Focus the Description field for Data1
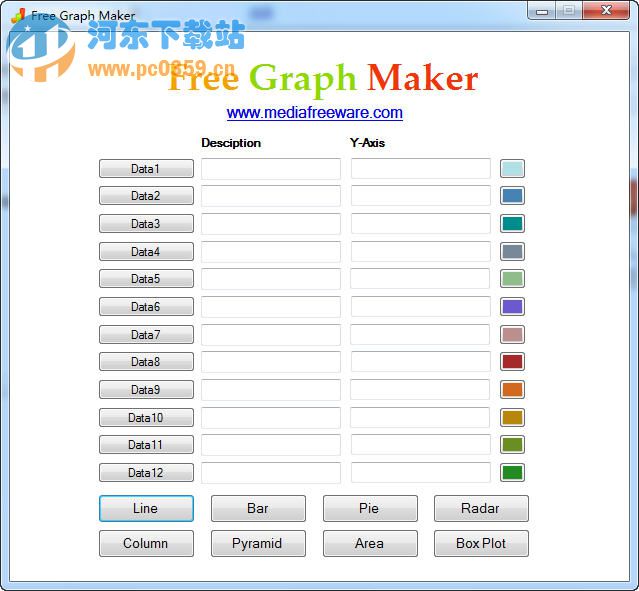This screenshot has height=591, width=639. pyautogui.click(x=271, y=168)
